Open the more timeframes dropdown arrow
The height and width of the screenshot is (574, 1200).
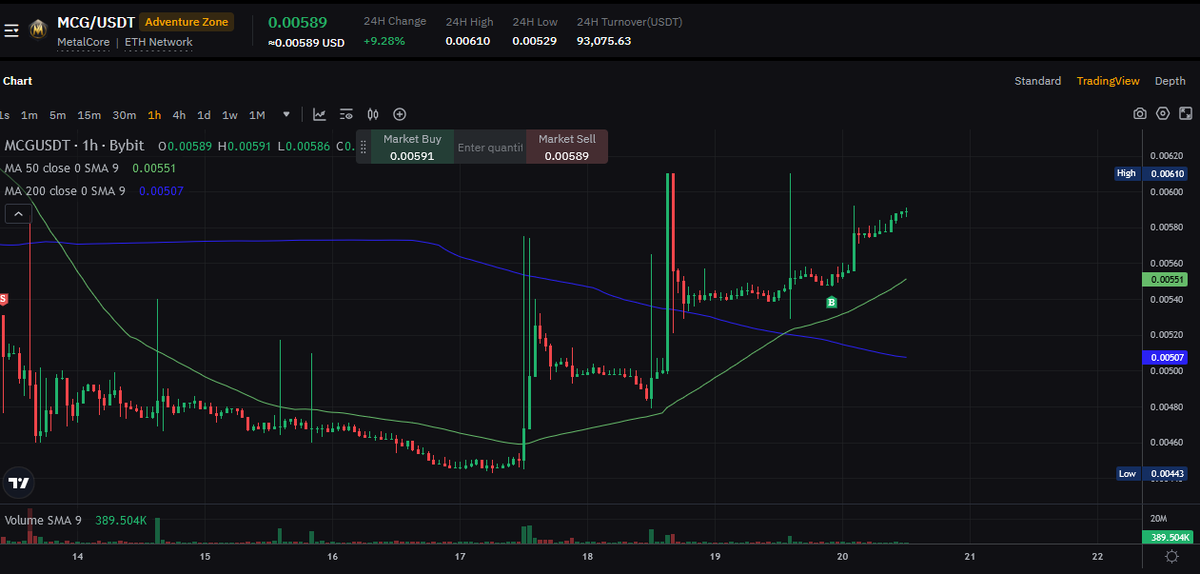coord(287,115)
